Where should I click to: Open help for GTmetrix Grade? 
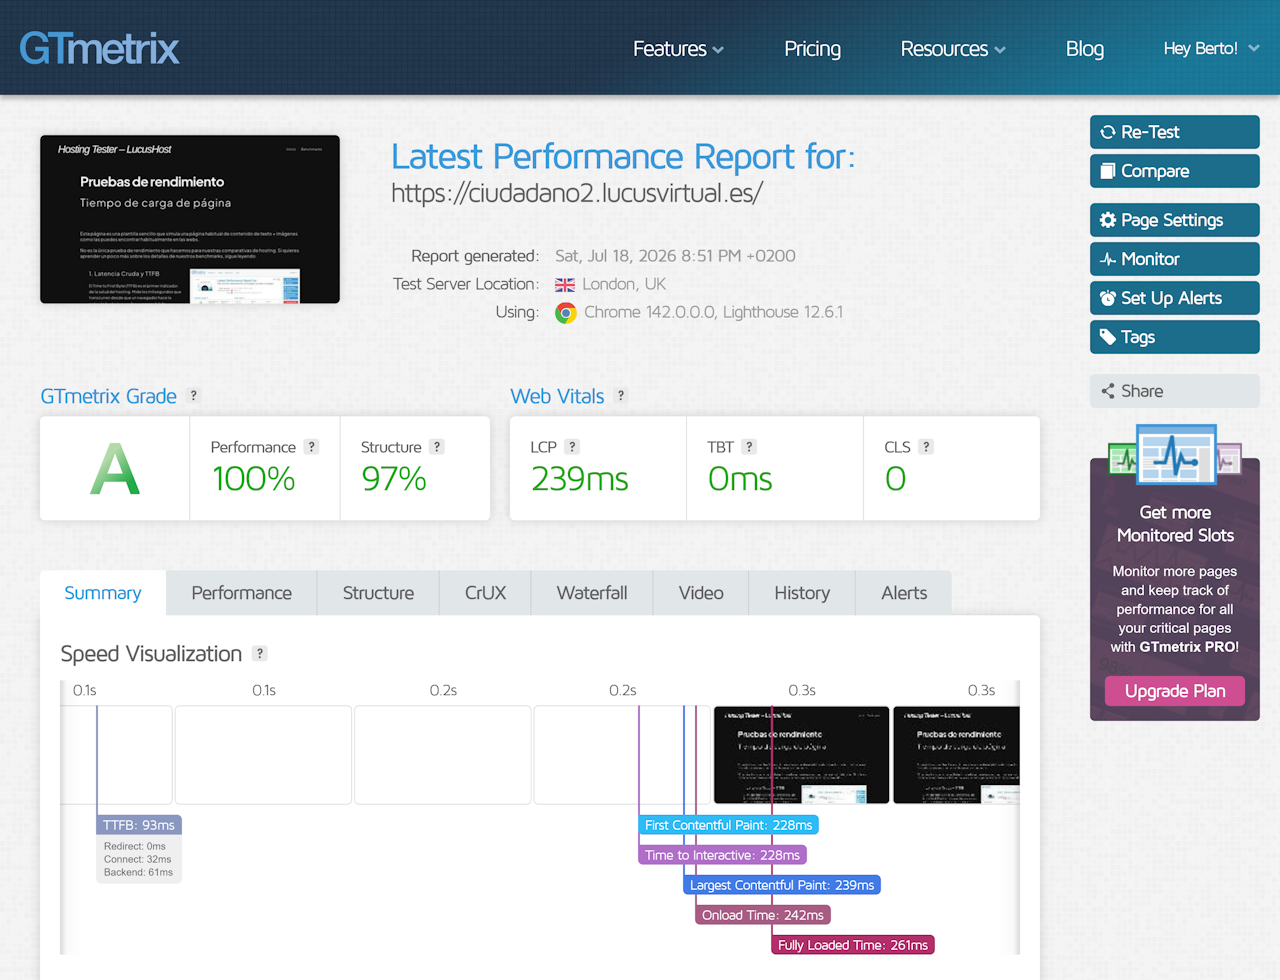coord(194,395)
